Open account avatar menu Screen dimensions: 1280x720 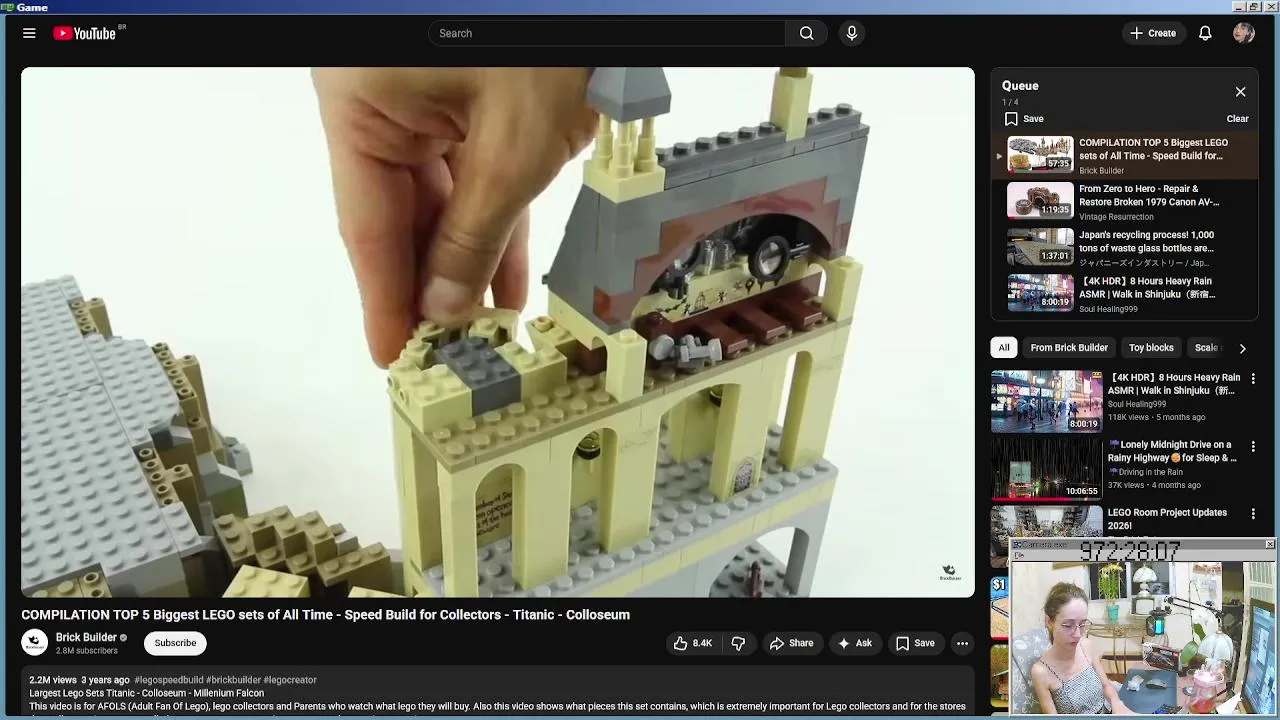[1244, 33]
